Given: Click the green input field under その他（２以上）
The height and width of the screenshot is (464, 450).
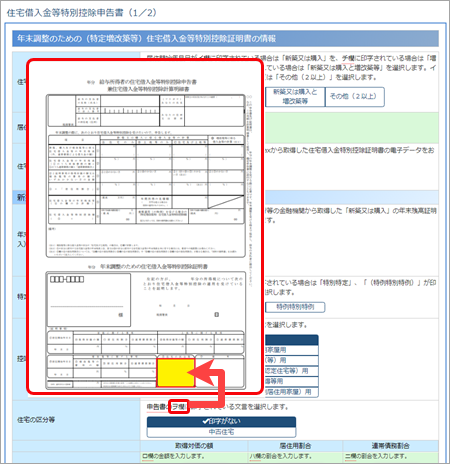Looking at the screenshot, I should (351, 128).
